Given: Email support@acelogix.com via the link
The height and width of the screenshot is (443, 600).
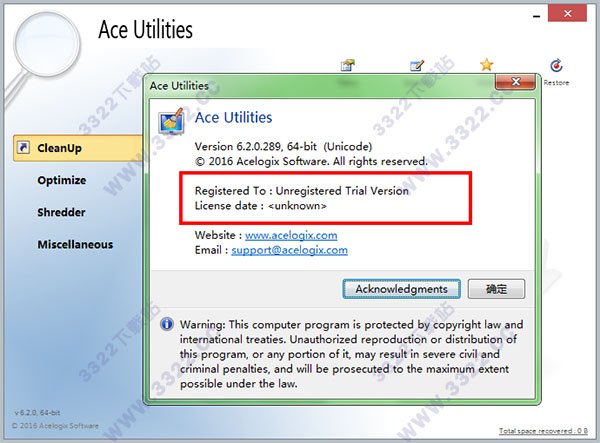Looking at the screenshot, I should coord(289,250).
